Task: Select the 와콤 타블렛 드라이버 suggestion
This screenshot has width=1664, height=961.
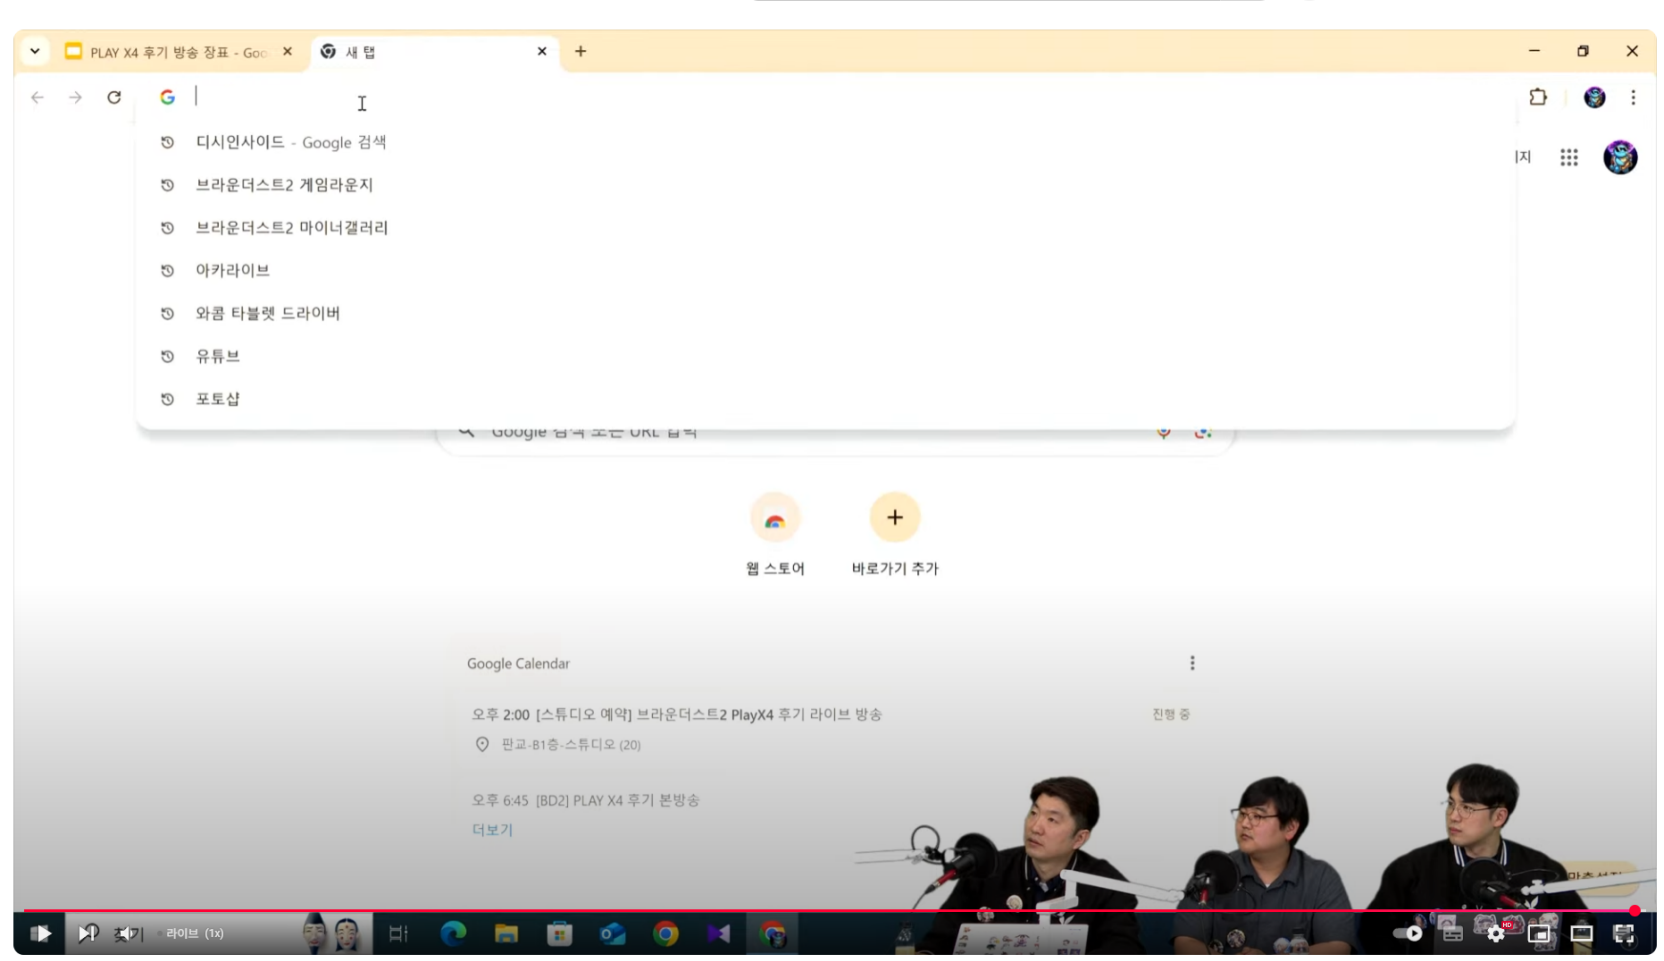Action: click(x=825, y=313)
